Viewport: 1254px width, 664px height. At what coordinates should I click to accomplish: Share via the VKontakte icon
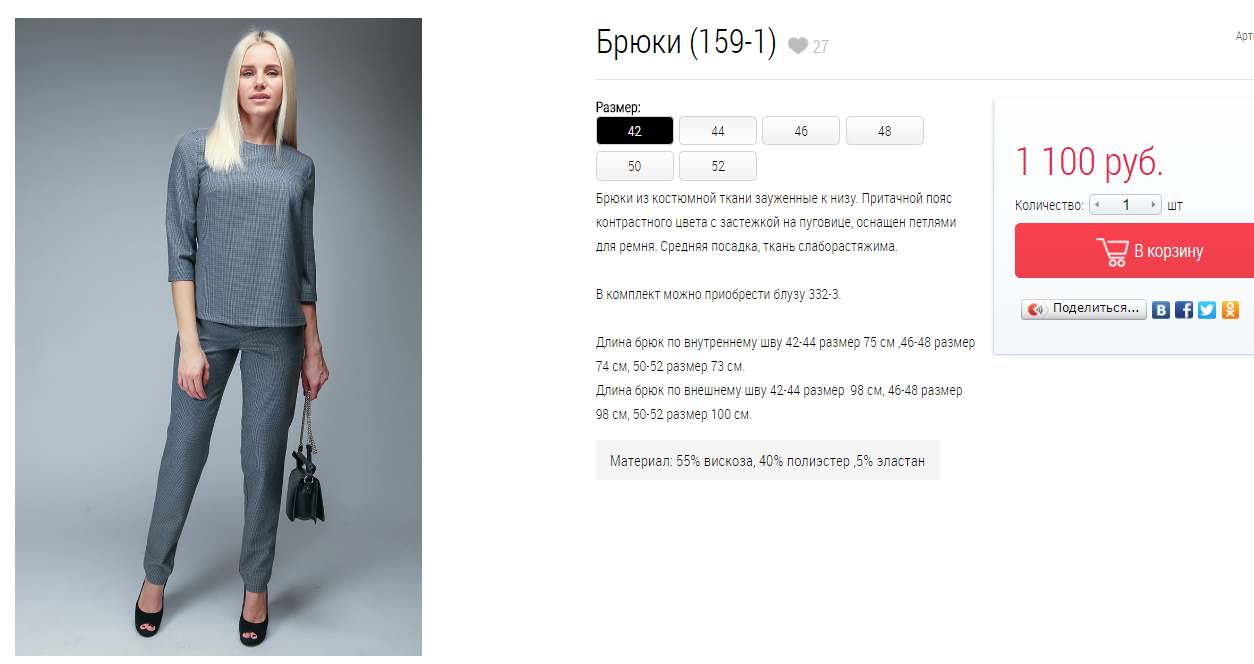(x=1160, y=310)
